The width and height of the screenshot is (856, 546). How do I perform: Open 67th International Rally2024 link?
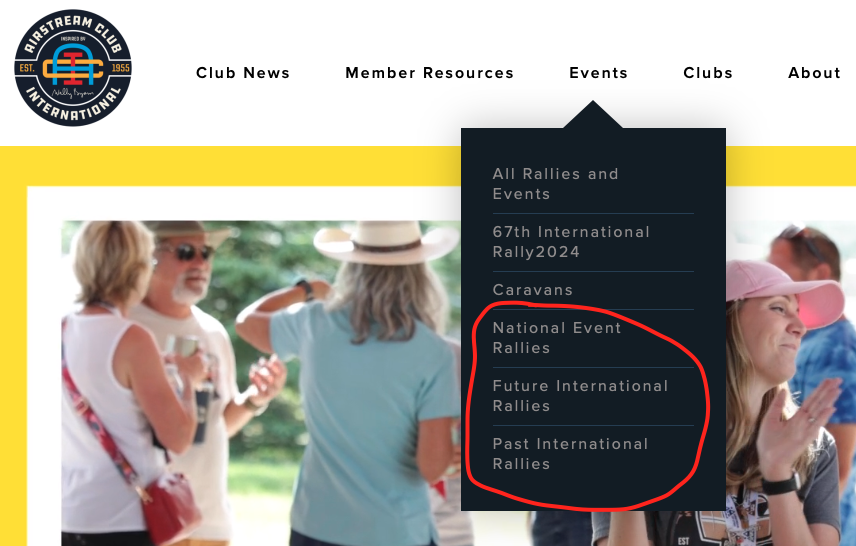point(571,242)
